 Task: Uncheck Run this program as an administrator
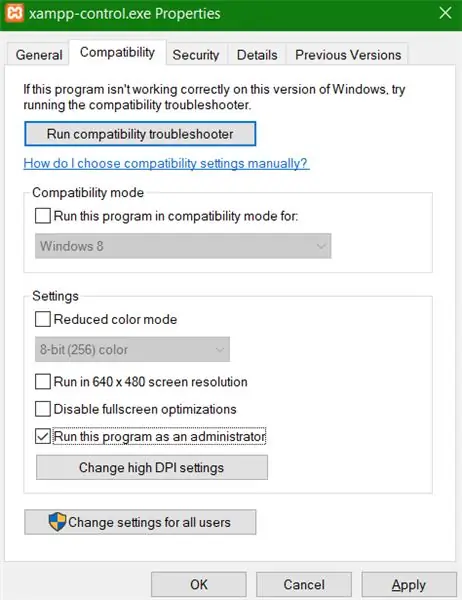(42, 436)
